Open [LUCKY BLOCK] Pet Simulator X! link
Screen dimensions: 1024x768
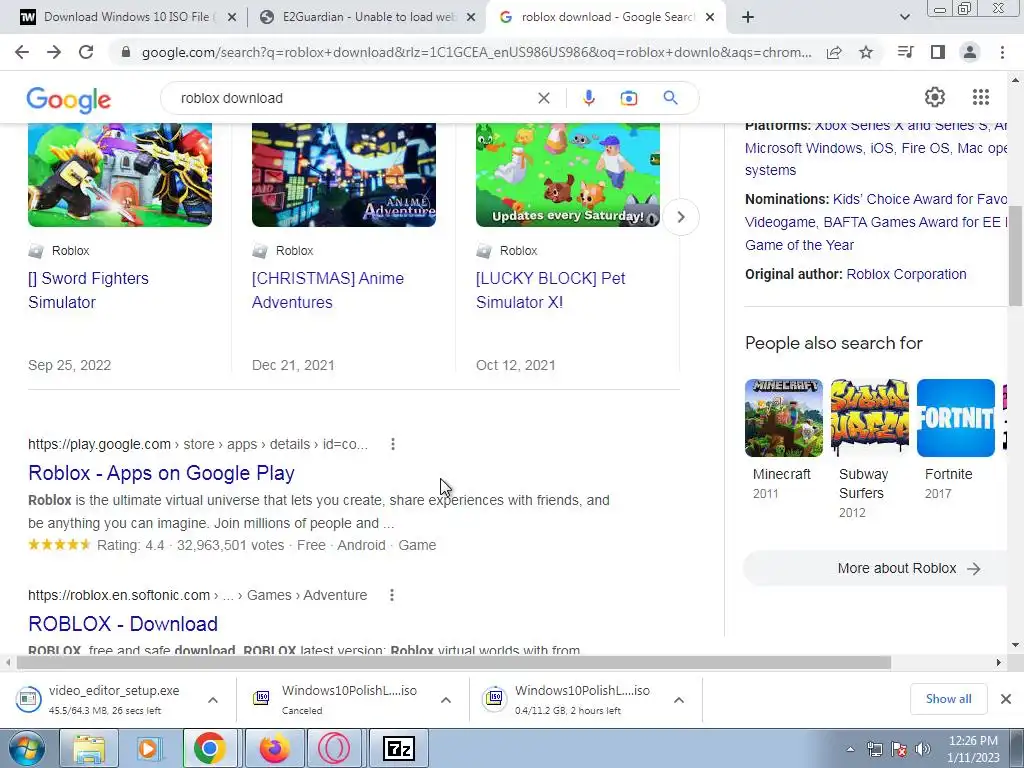(x=551, y=290)
